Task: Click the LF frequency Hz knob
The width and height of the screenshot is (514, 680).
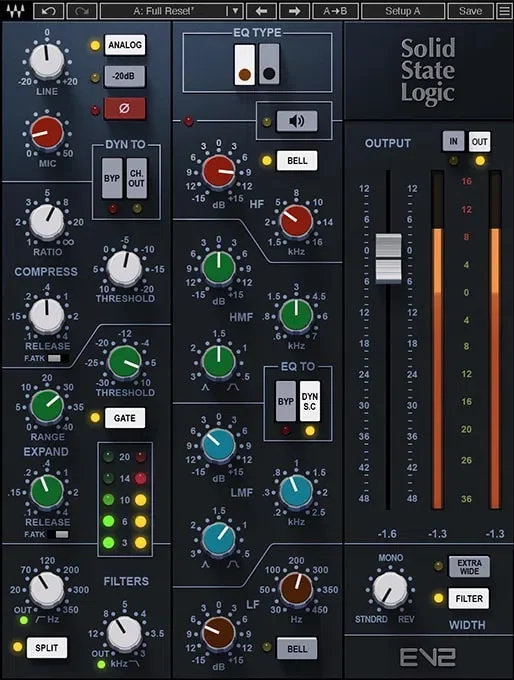Action: (x=296, y=589)
